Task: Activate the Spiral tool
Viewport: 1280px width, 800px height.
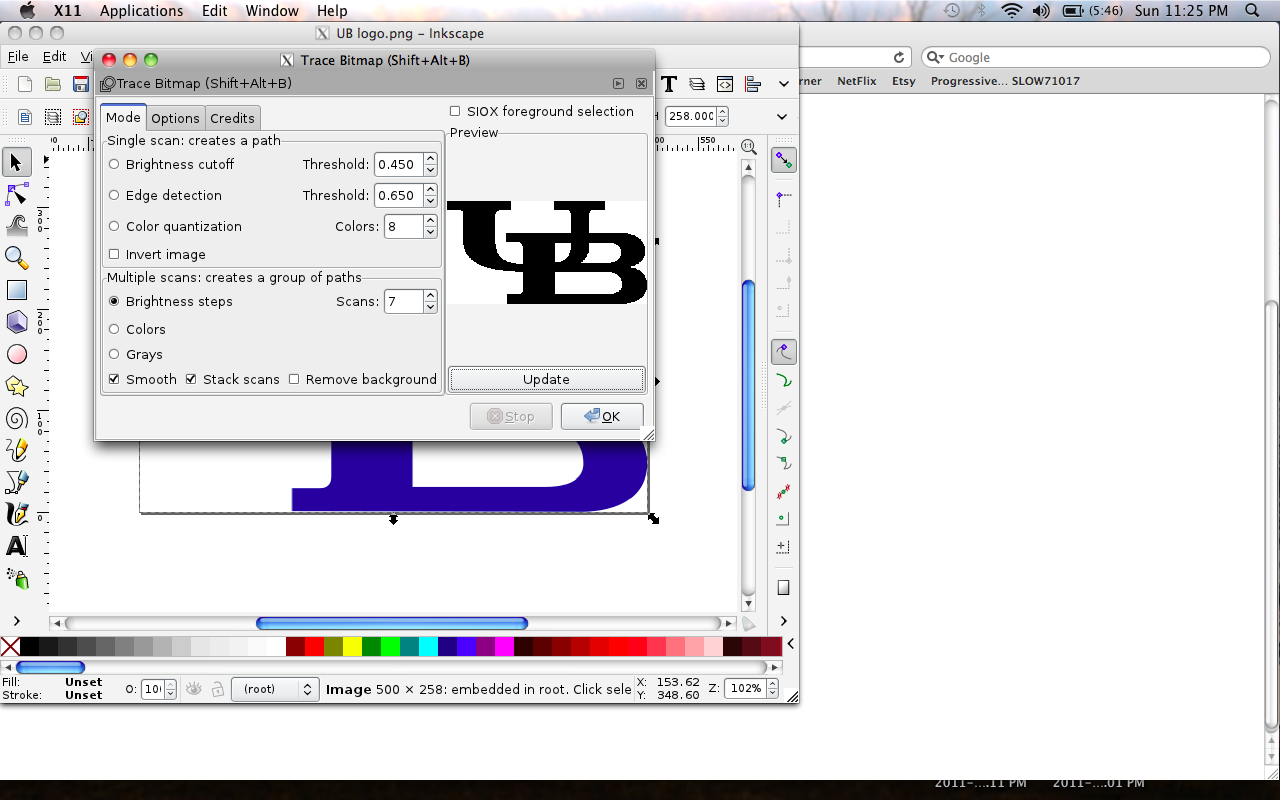Action: (x=16, y=418)
